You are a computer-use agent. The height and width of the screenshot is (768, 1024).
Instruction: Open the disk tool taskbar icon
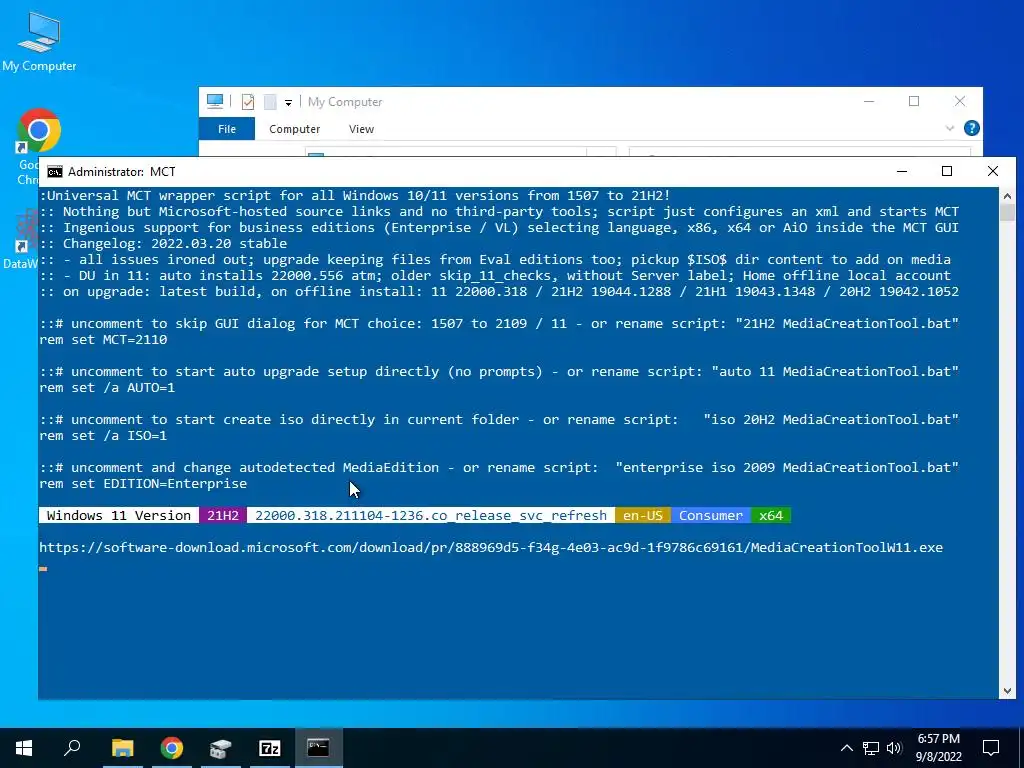[x=221, y=748]
